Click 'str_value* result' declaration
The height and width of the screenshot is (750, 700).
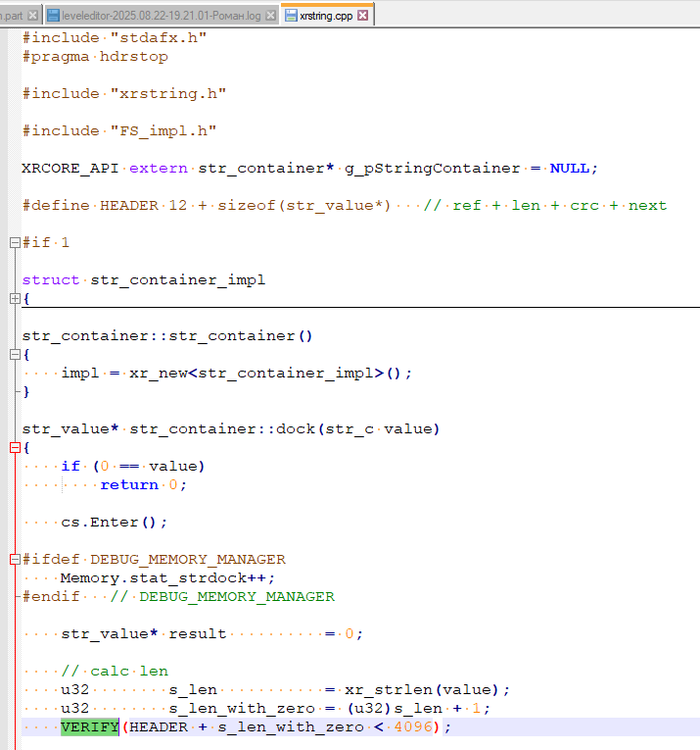[x=144, y=634]
